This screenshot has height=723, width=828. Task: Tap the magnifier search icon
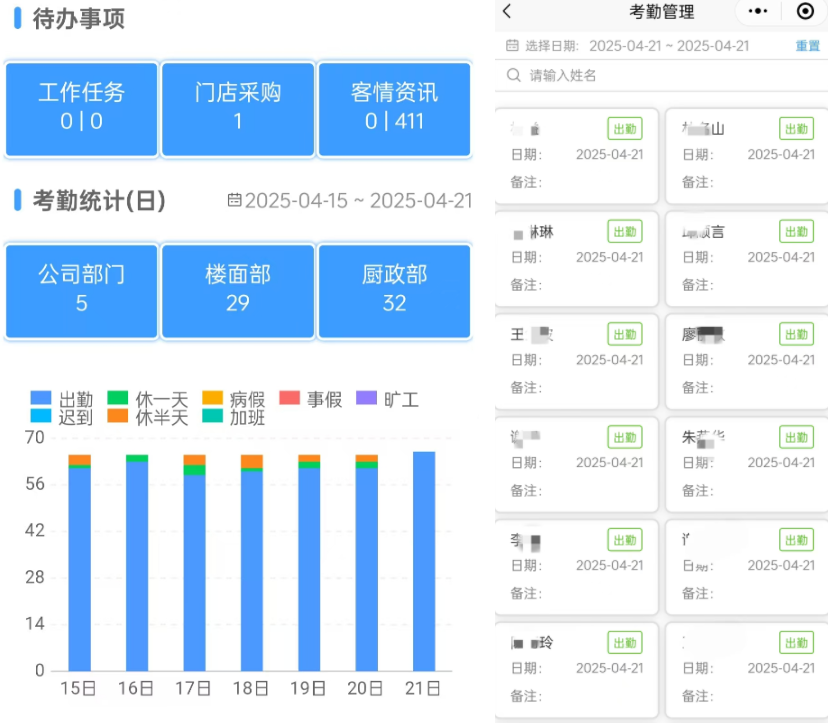[514, 75]
